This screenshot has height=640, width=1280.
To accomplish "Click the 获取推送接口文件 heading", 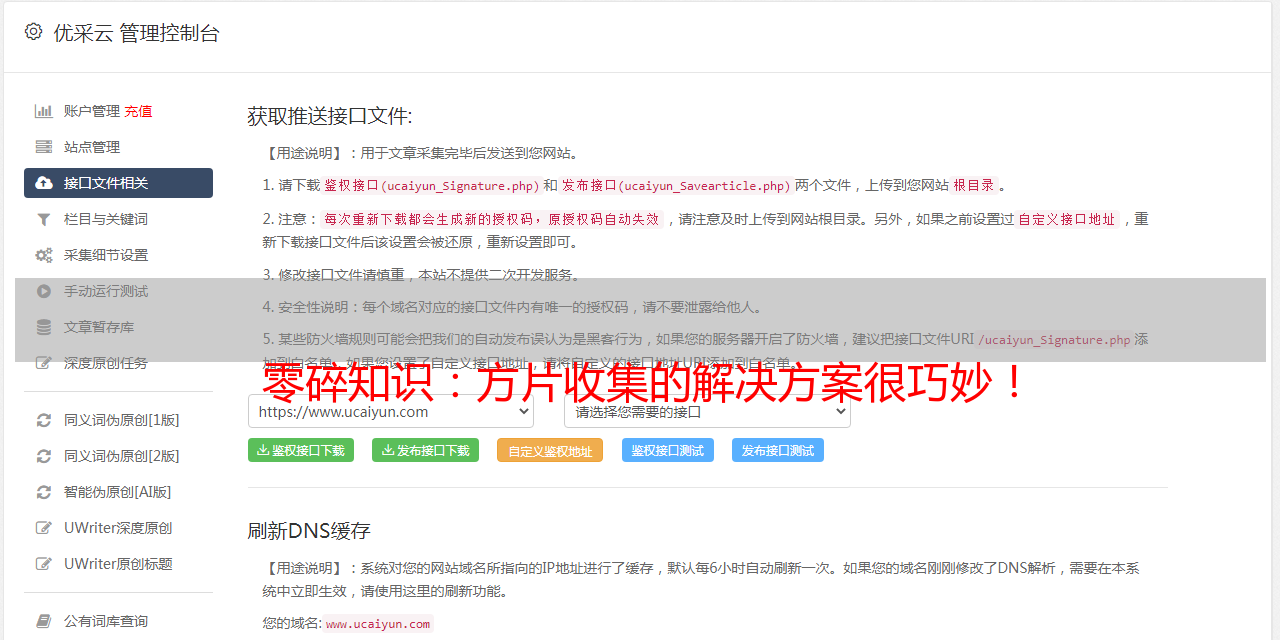I will (330, 116).
